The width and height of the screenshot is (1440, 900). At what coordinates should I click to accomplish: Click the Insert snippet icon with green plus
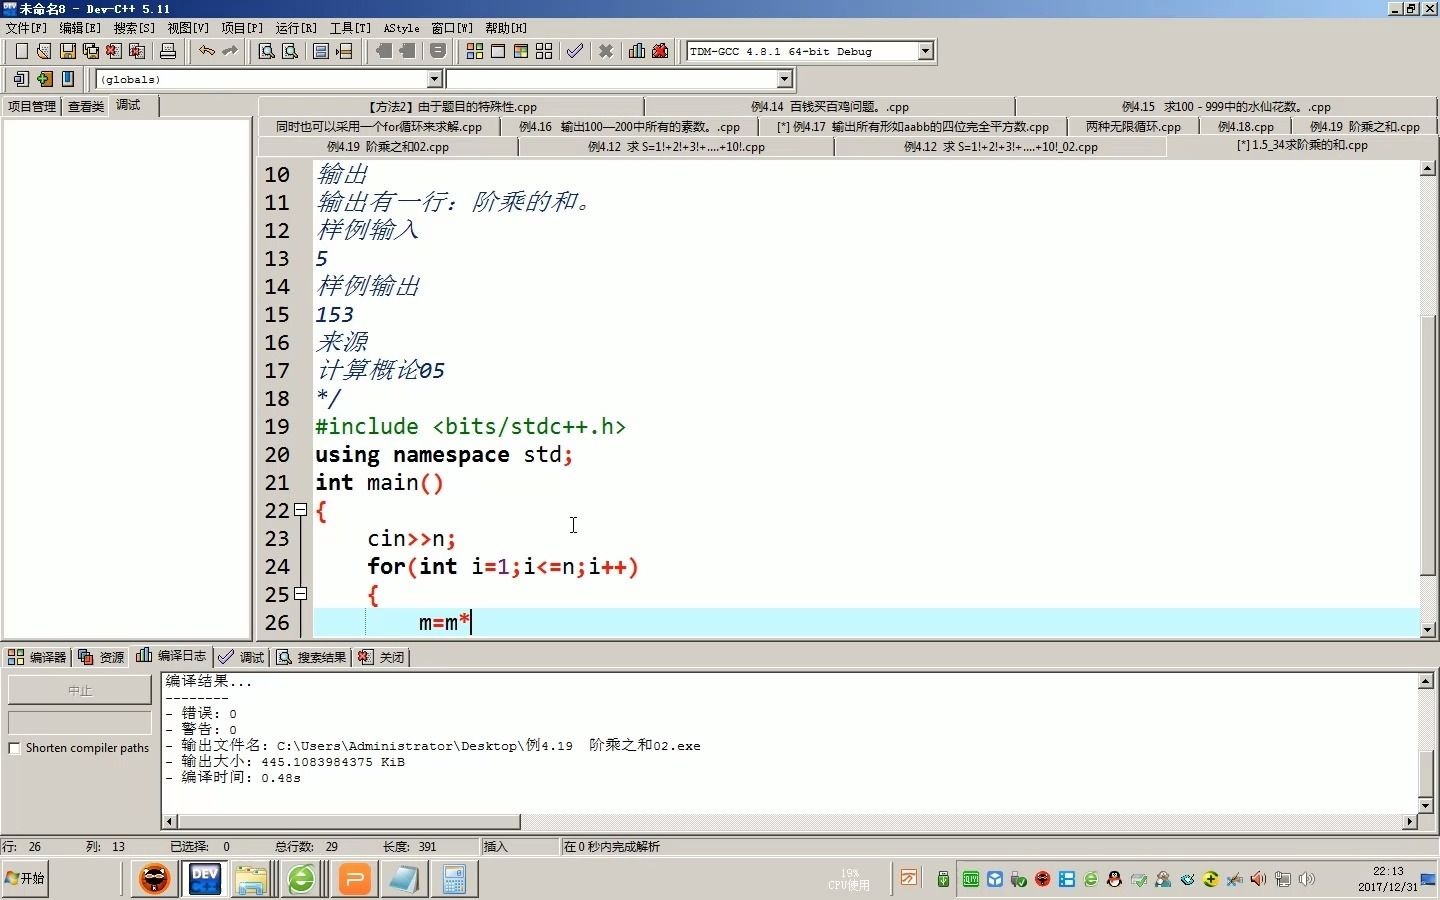tap(44, 79)
